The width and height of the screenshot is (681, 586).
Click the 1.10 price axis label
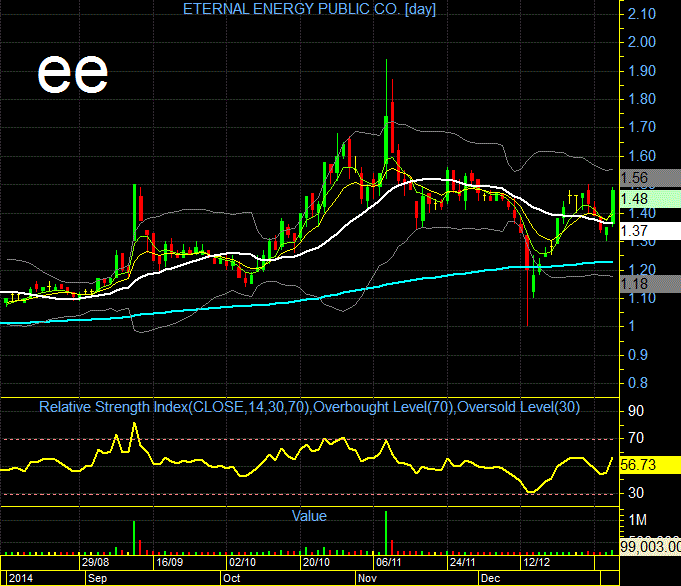[641, 298]
